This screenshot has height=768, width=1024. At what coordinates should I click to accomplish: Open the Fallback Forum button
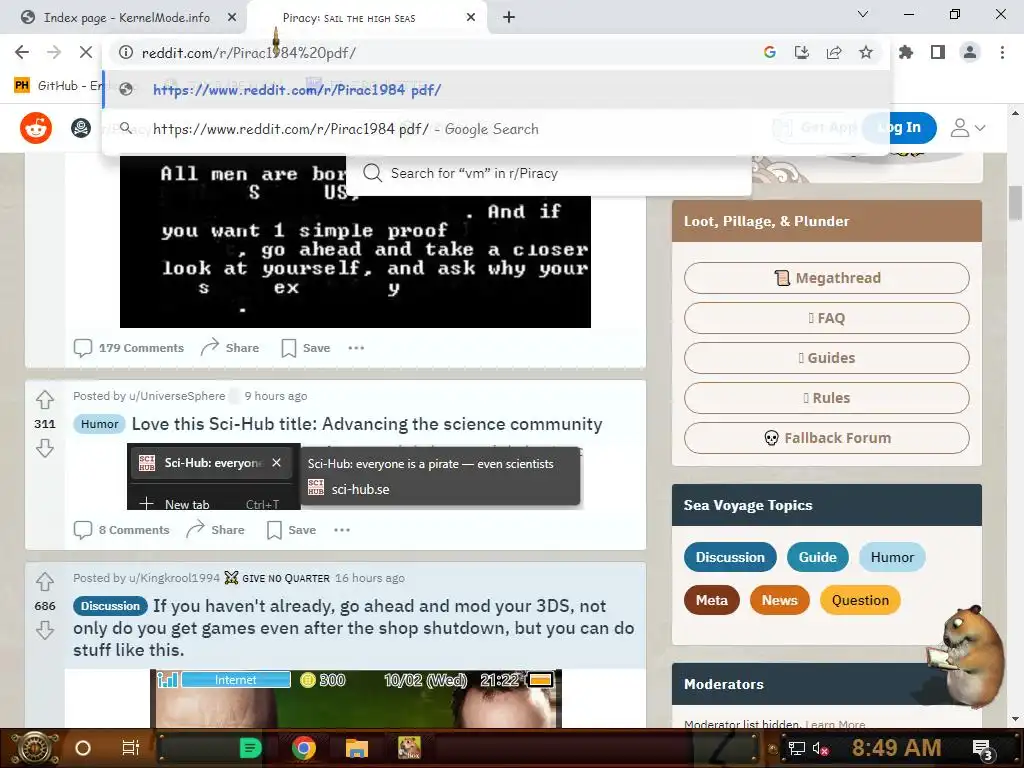[826, 438]
